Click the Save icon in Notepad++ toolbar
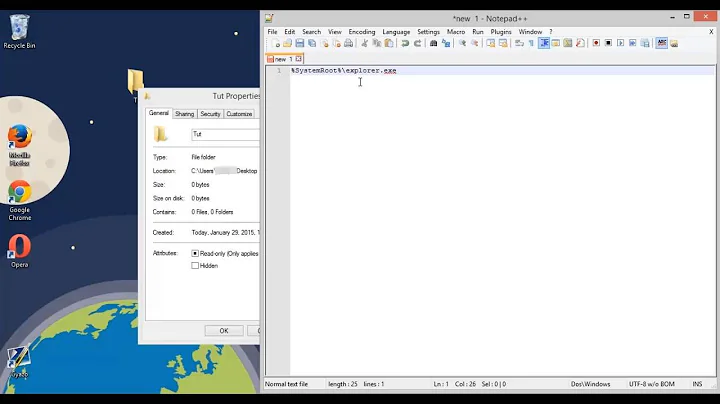The image size is (720, 404). [x=299, y=43]
